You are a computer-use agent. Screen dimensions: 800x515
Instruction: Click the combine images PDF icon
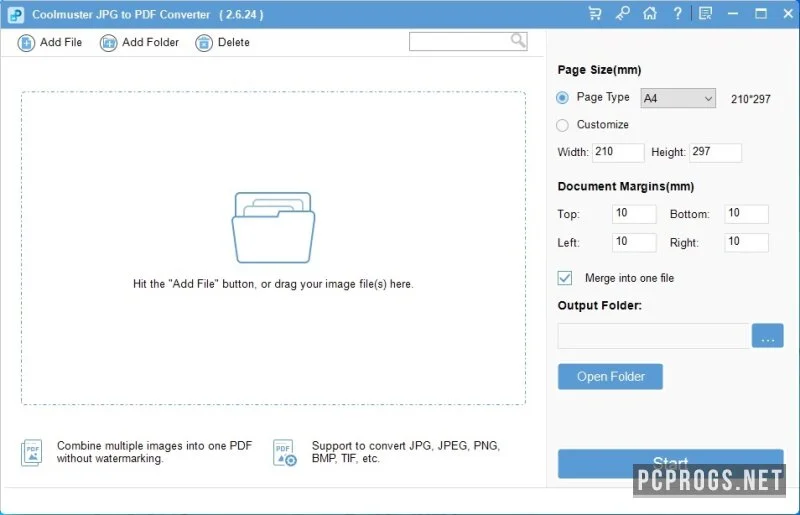(32, 453)
